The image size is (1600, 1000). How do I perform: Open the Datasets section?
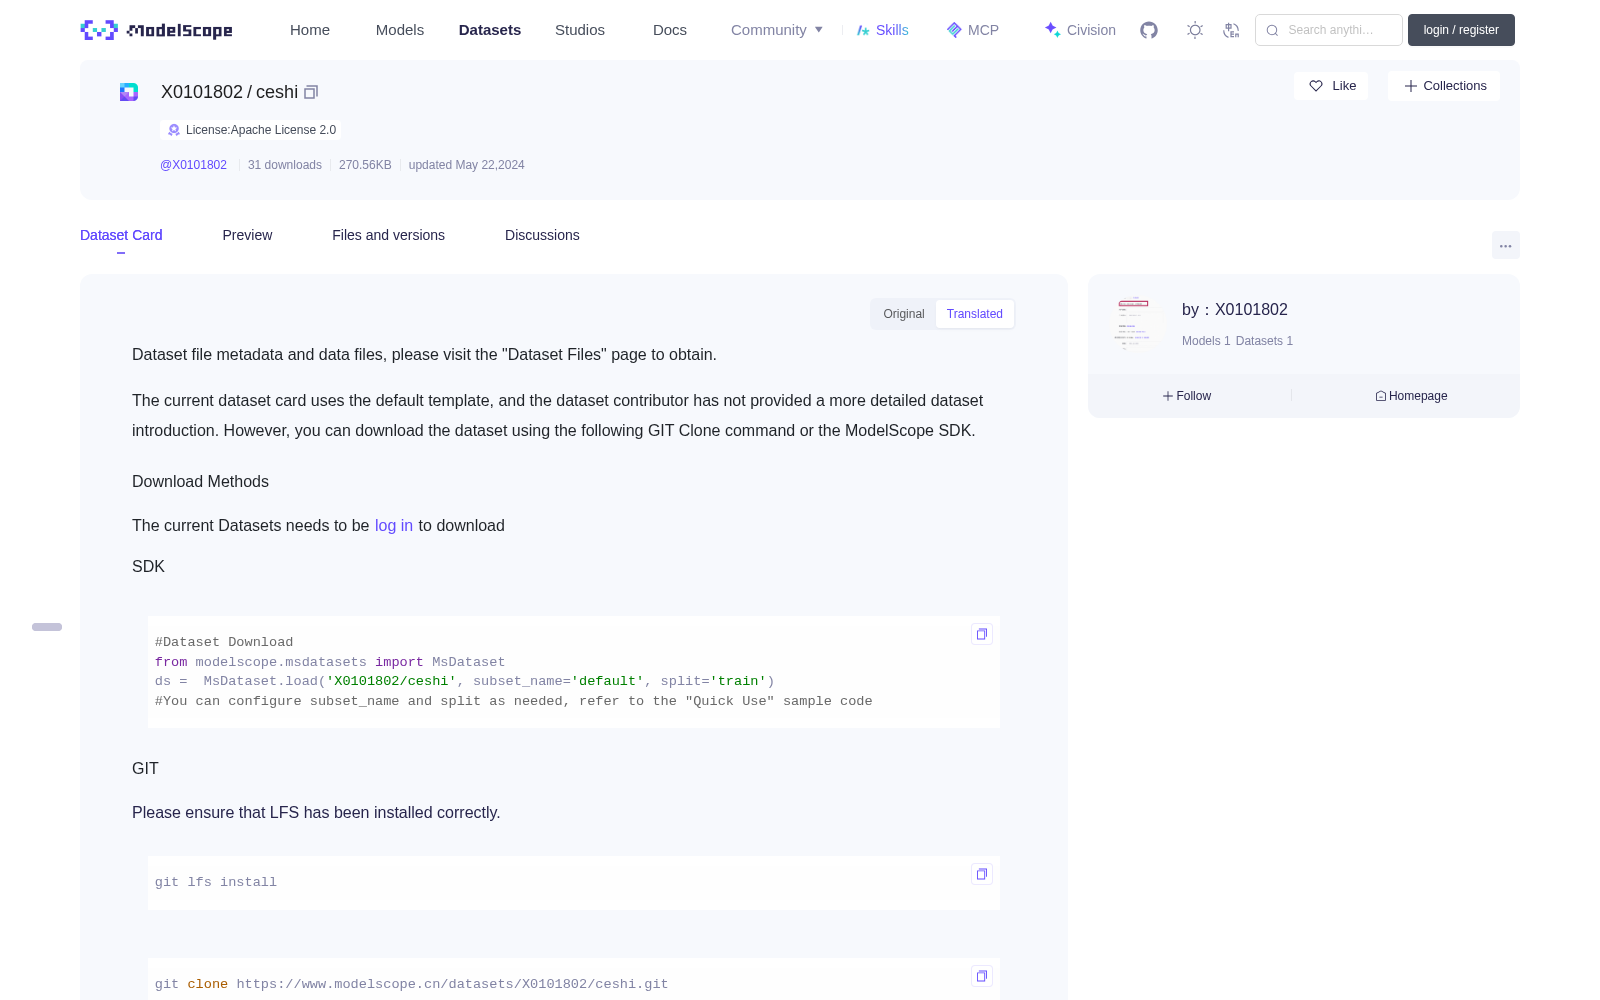490,30
